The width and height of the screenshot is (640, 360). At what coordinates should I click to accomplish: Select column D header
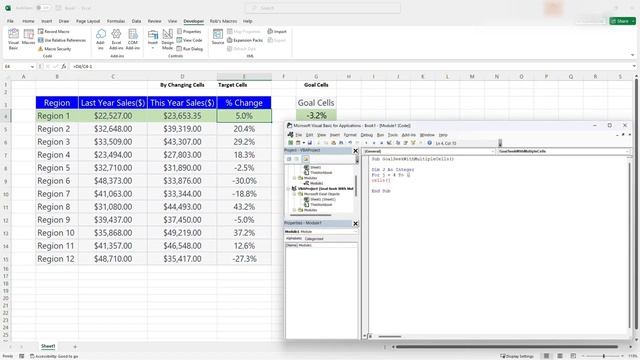[182, 76]
